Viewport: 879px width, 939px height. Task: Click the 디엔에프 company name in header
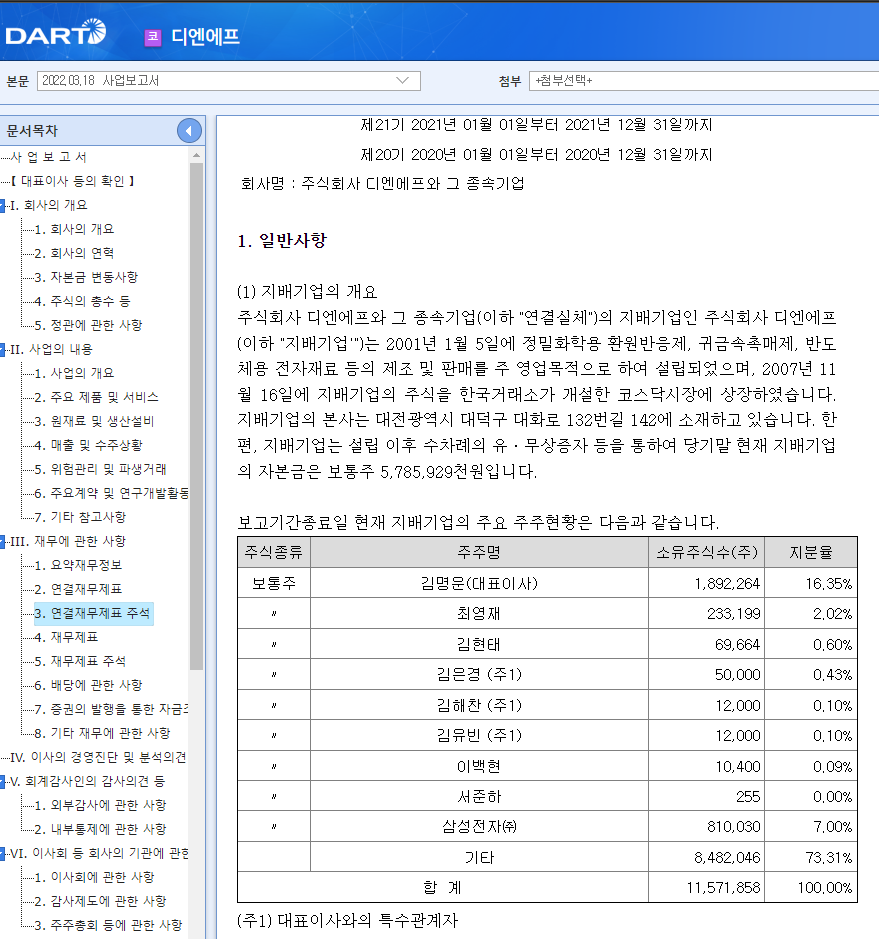pyautogui.click(x=204, y=34)
